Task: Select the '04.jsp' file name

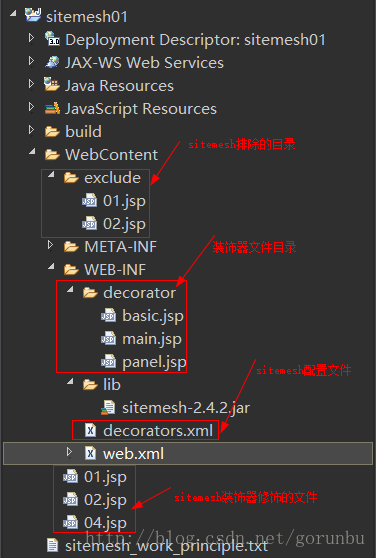Action: coord(105,523)
